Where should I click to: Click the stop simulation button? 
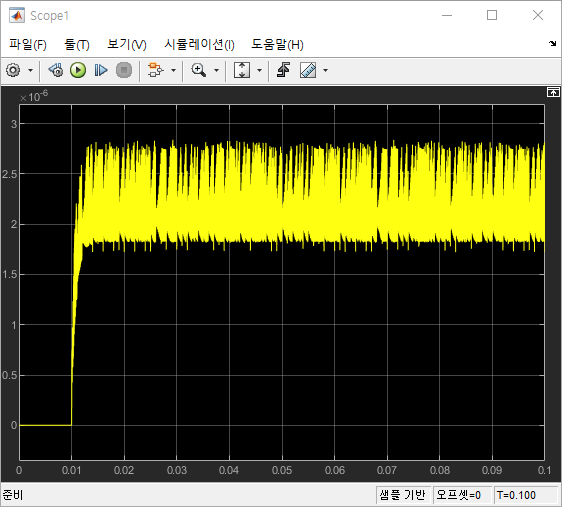tap(124, 70)
